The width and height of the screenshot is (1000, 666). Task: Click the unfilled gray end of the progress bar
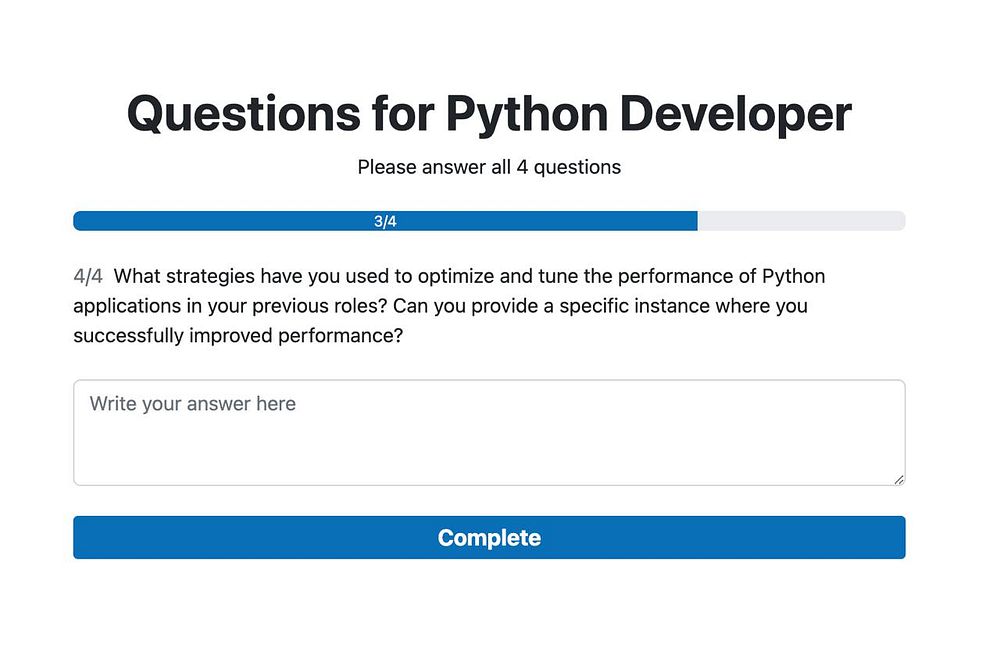pos(800,221)
